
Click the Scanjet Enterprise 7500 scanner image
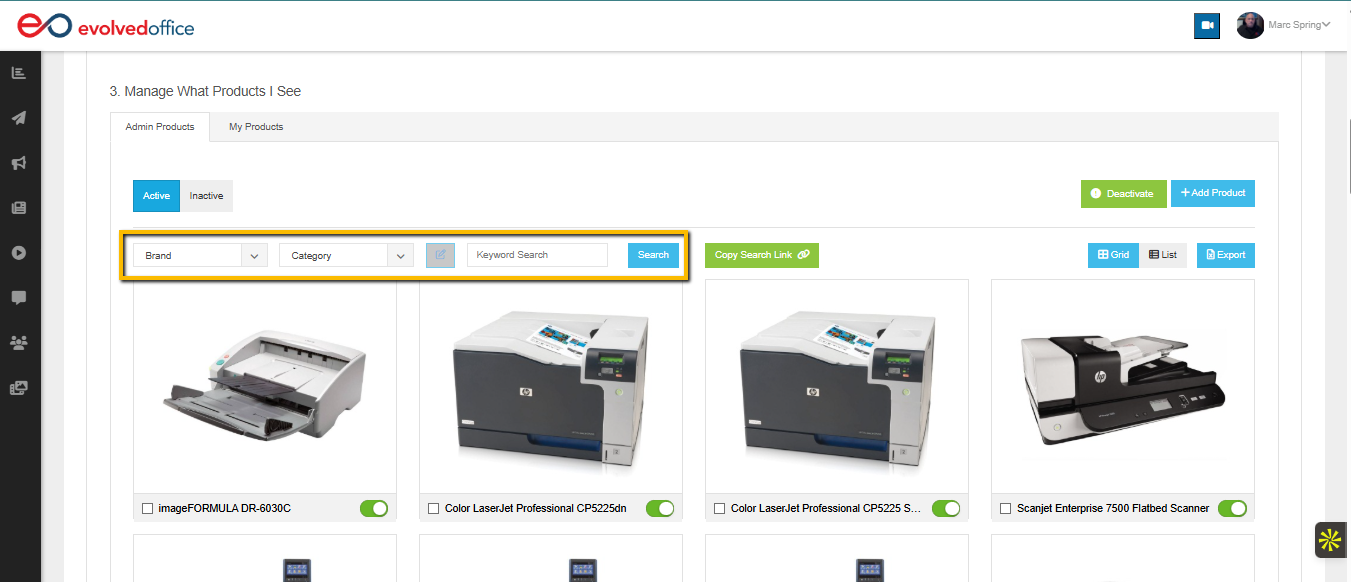tap(1123, 386)
